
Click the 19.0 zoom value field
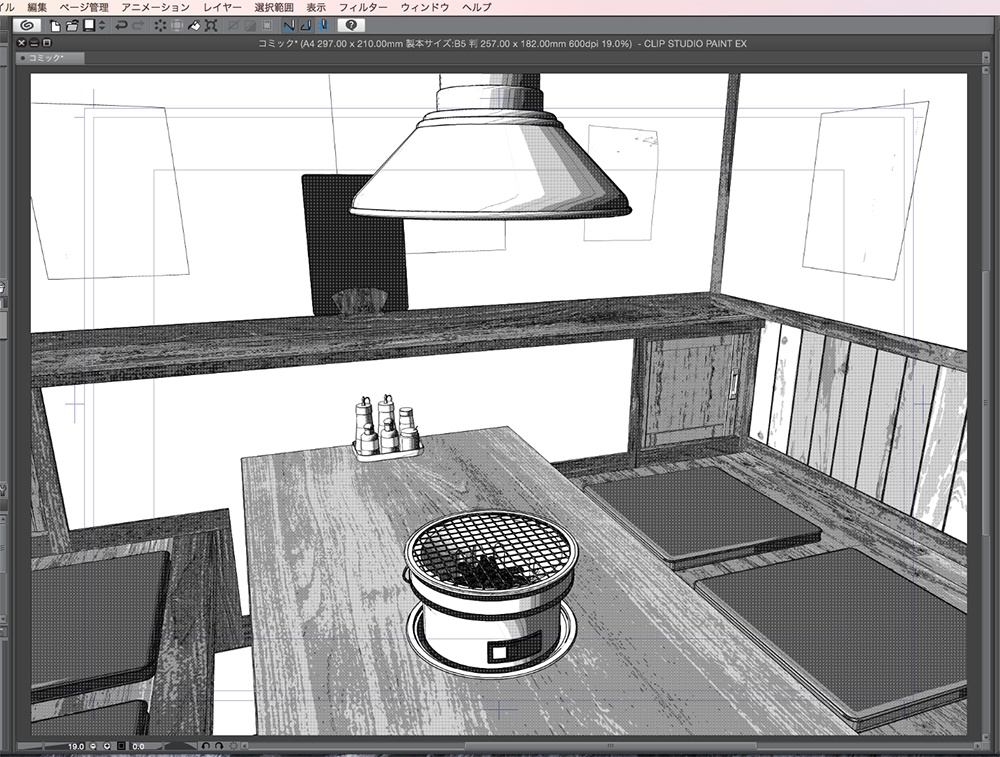(x=76, y=746)
